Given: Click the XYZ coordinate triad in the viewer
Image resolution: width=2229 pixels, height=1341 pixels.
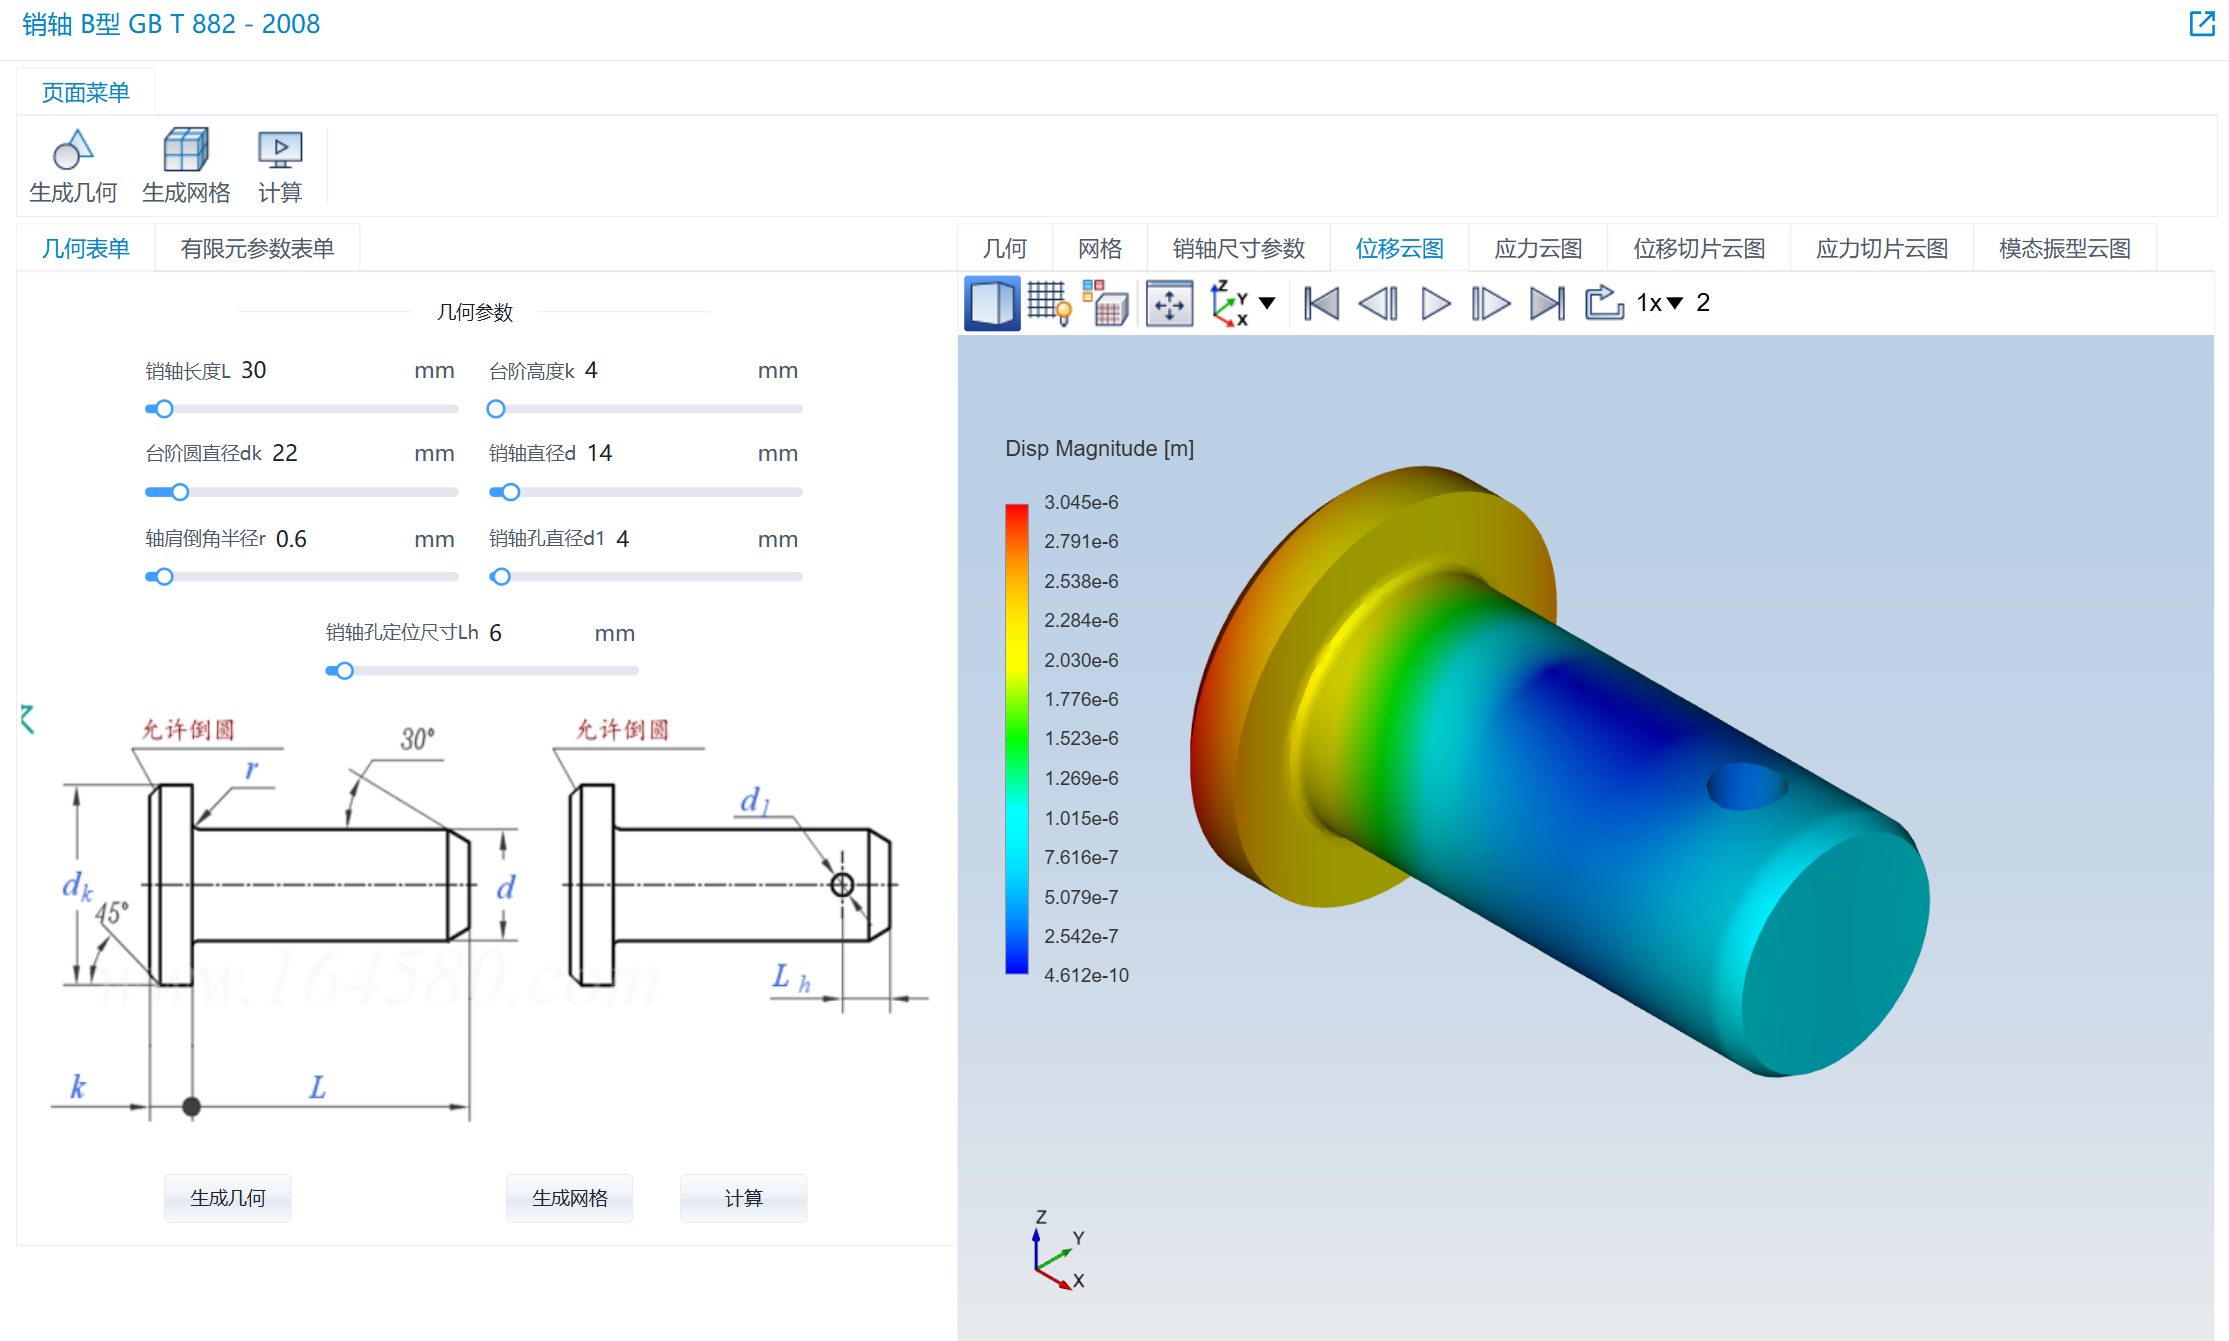Looking at the screenshot, I should point(1058,1250).
